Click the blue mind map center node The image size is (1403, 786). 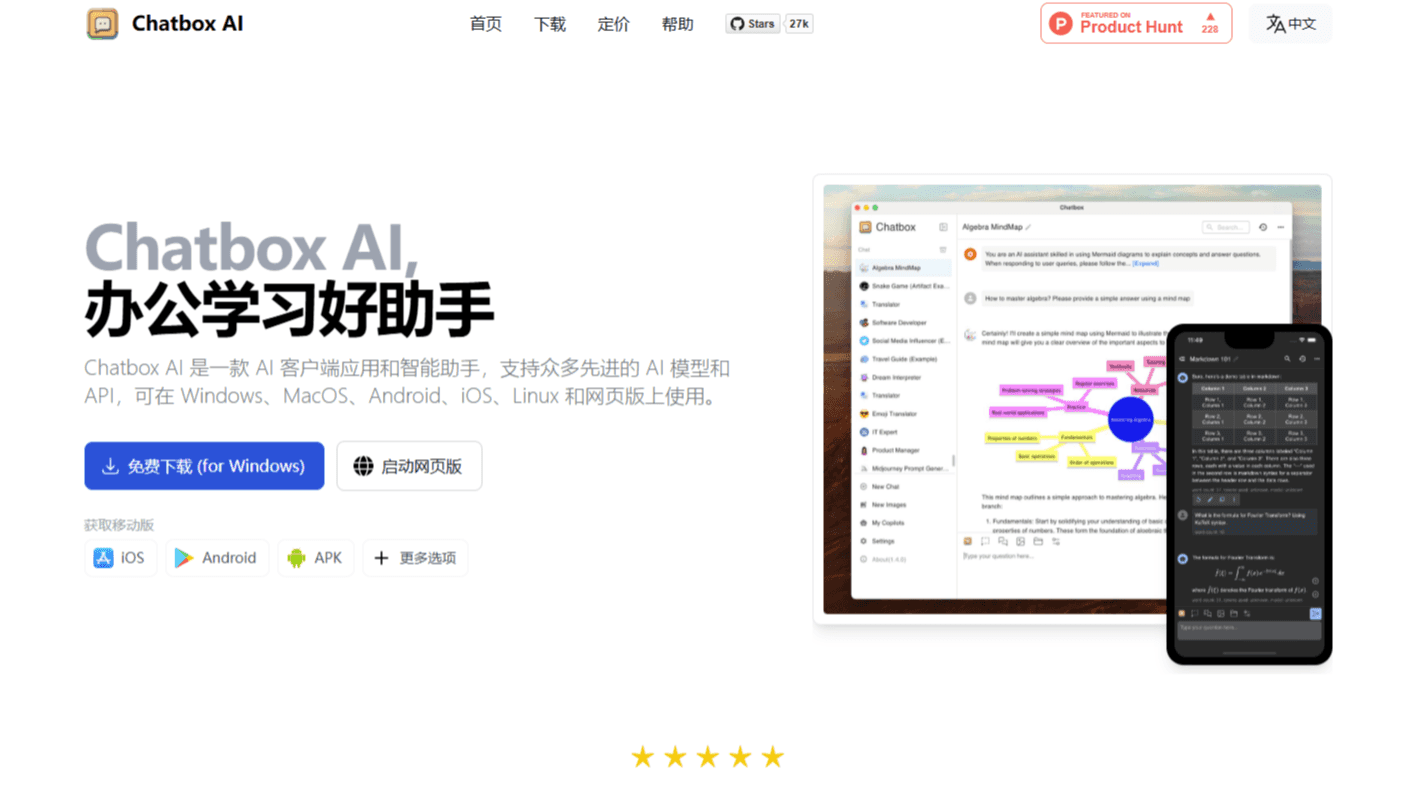point(1131,420)
